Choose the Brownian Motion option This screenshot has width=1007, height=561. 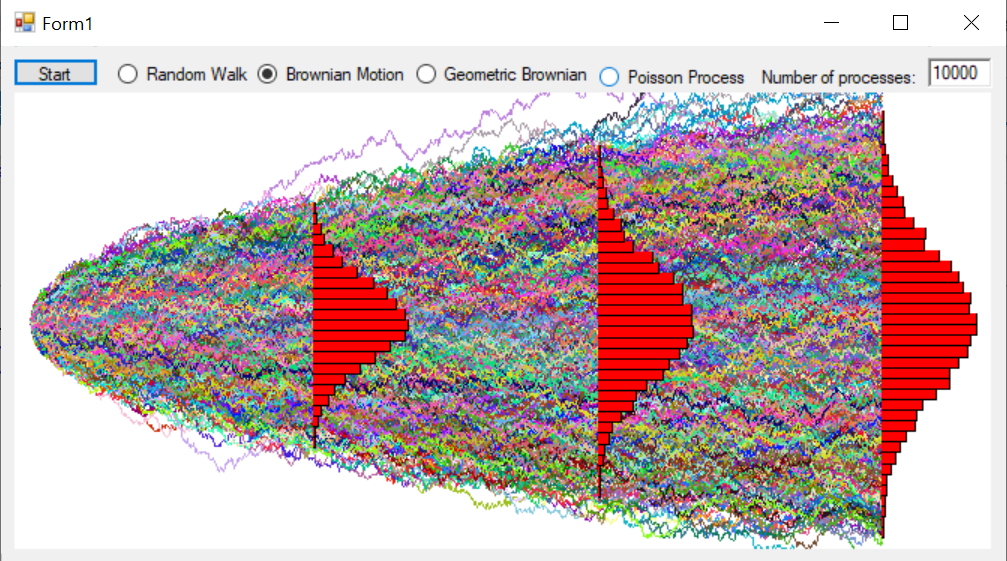267,75
